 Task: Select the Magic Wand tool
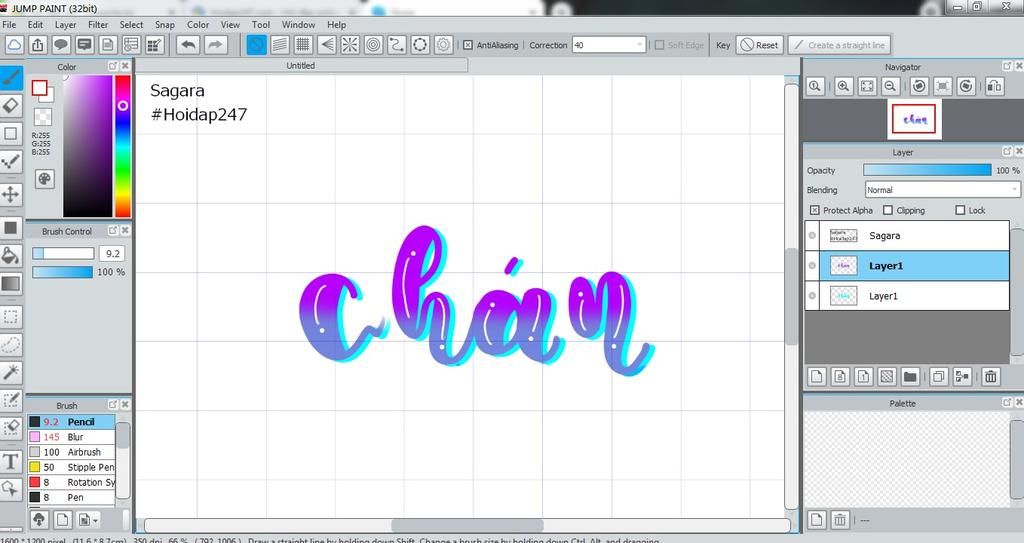pos(11,372)
